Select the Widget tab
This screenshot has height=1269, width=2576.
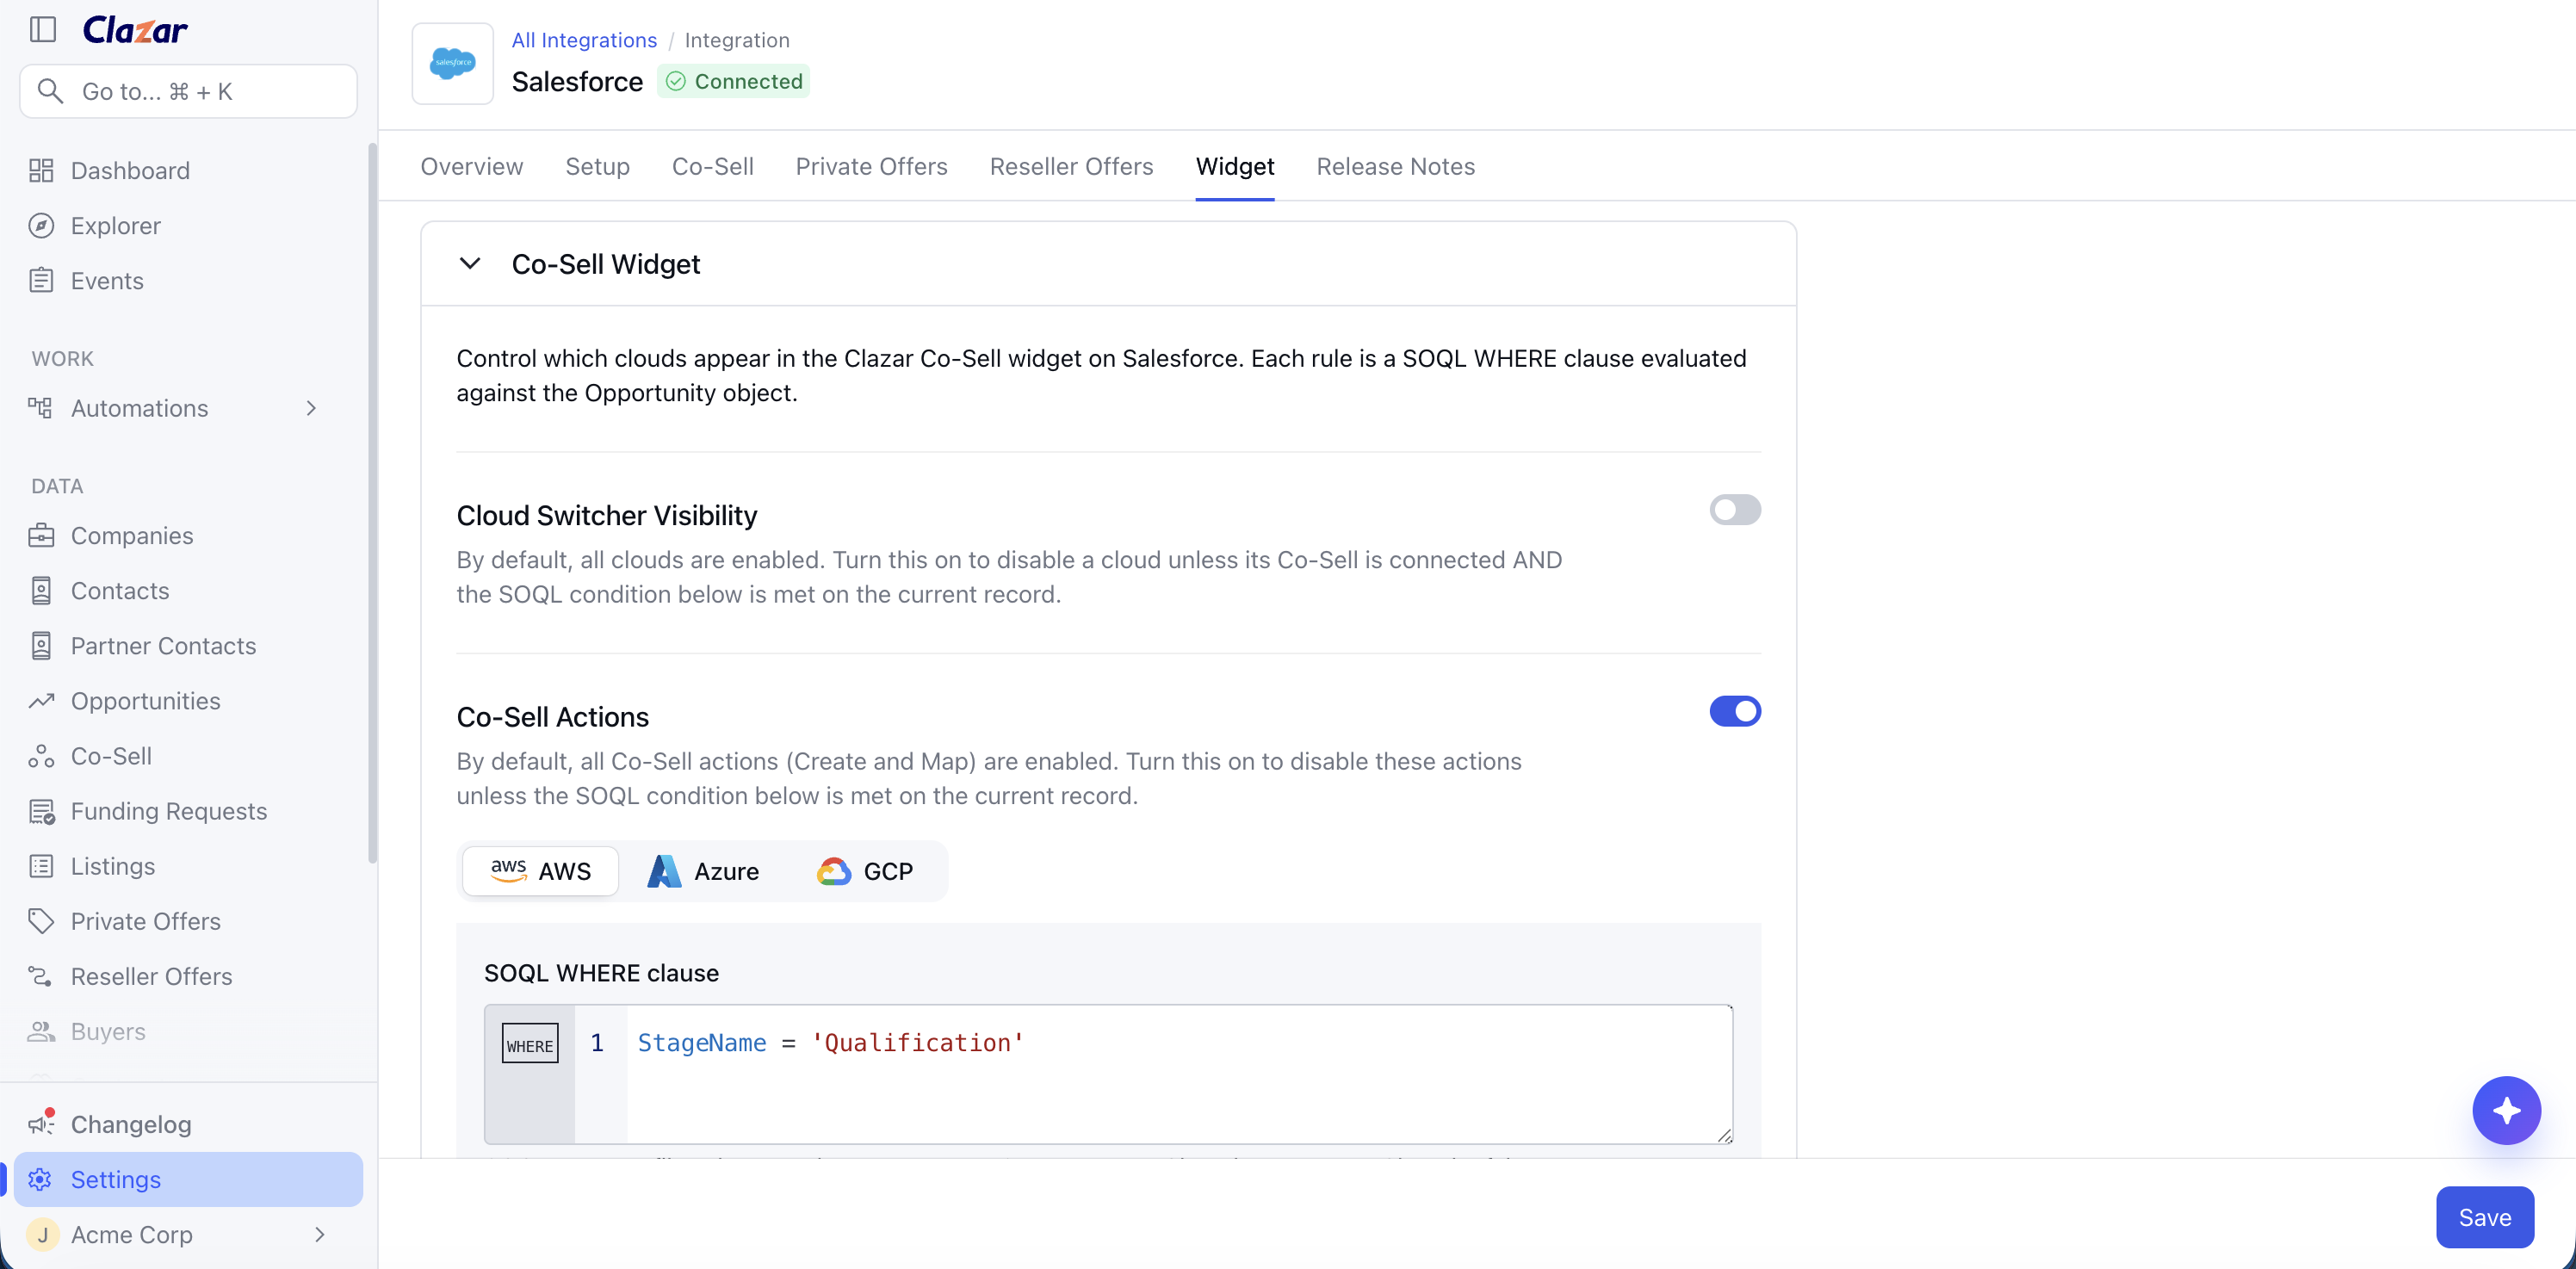[1235, 166]
